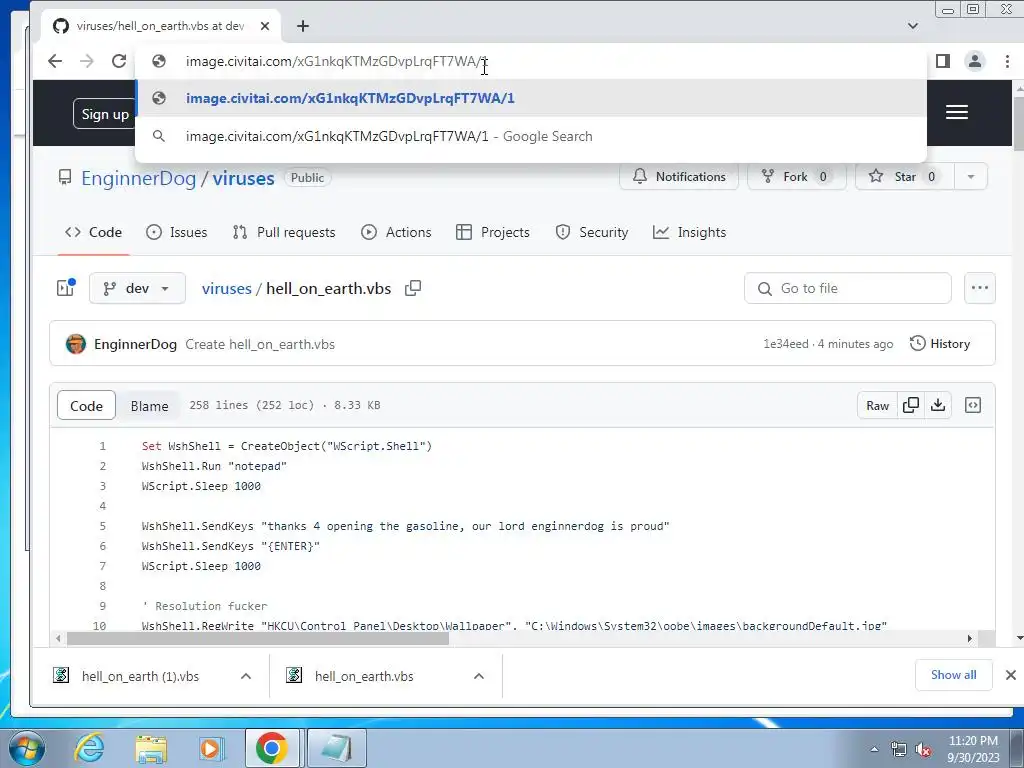
Task: Open the dev branch selector dropdown
Action: click(137, 288)
